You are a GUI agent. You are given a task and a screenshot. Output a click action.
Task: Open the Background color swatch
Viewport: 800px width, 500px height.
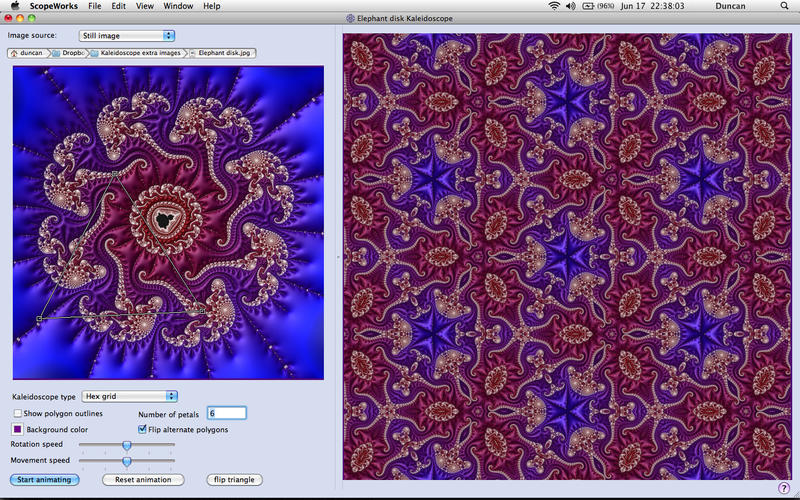pos(18,429)
